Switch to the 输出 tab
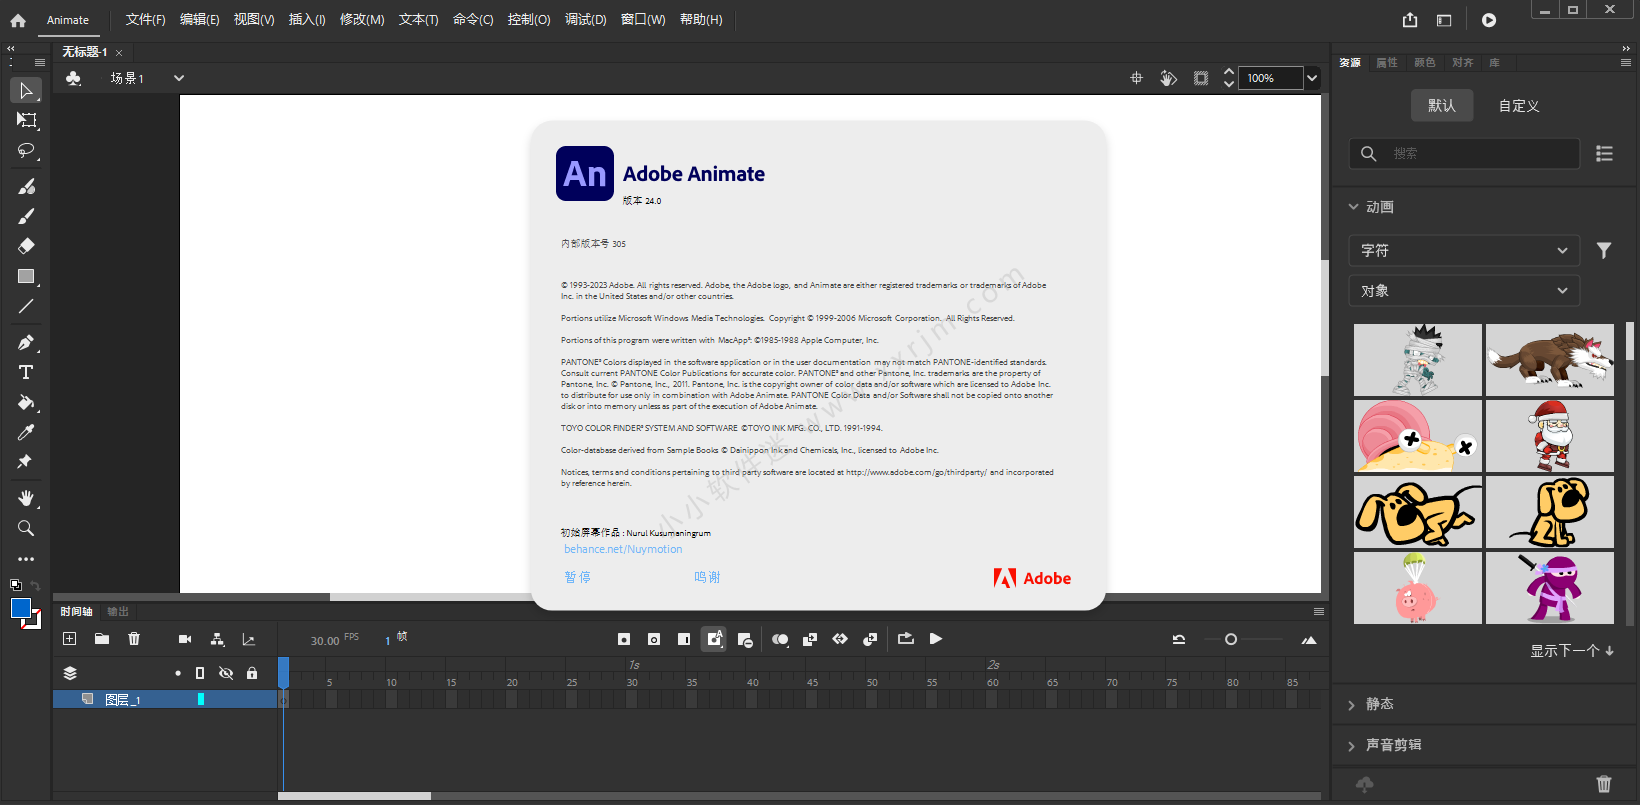Viewport: 1640px width, 805px height. (x=118, y=611)
